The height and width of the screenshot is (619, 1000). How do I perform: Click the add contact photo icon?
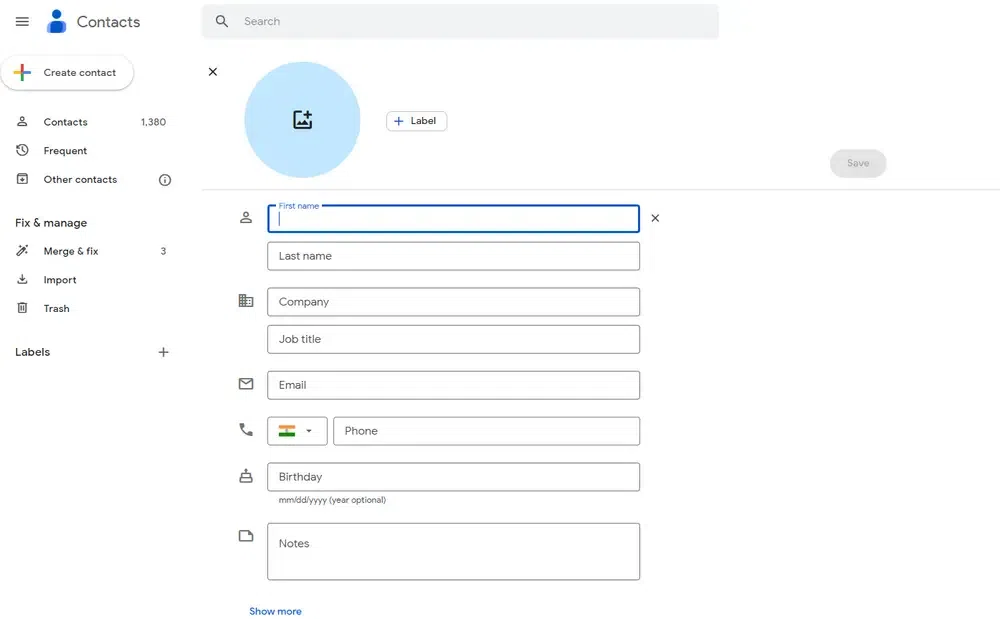point(302,120)
